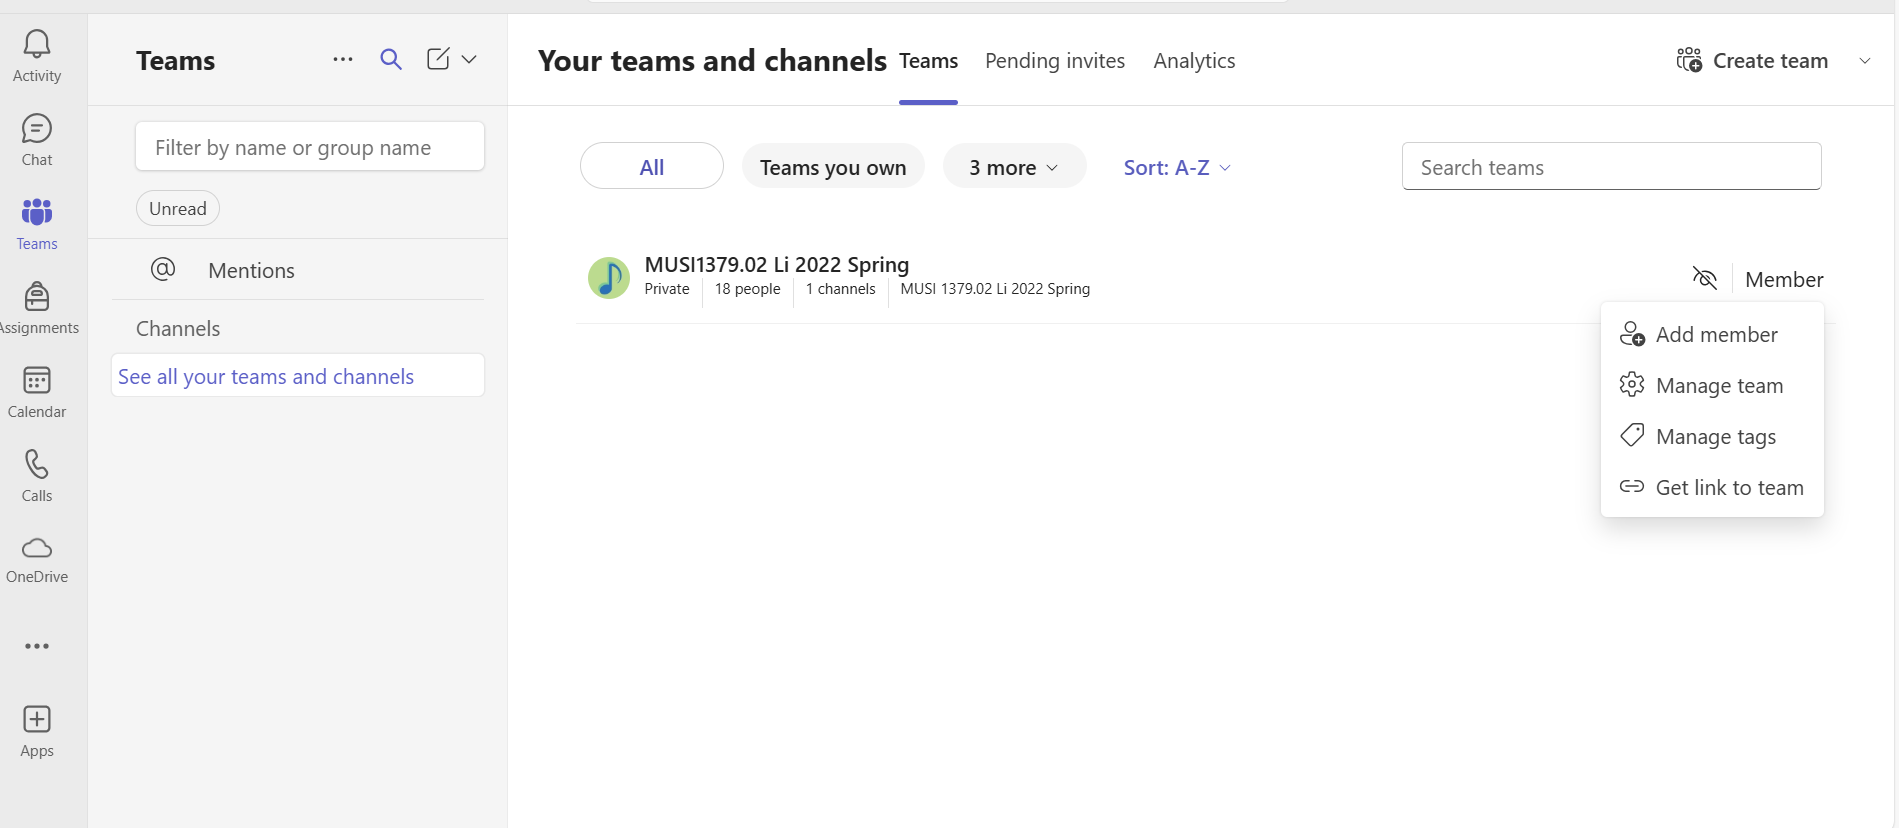Open Assignments from the app rail
Screen dimensions: 1899x828
pos(37,308)
